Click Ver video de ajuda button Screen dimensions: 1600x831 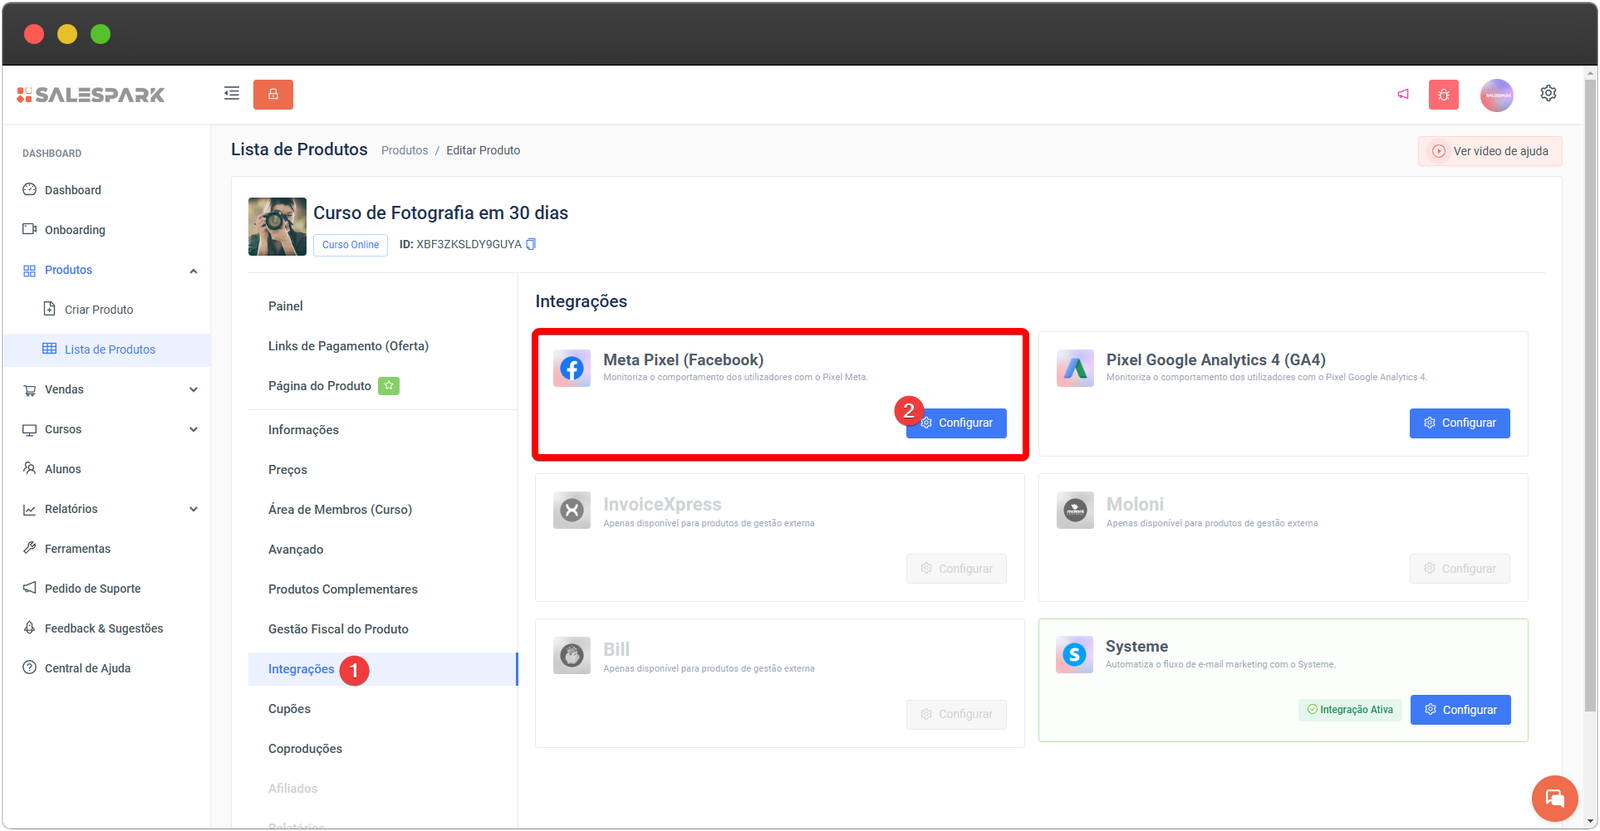1490,151
